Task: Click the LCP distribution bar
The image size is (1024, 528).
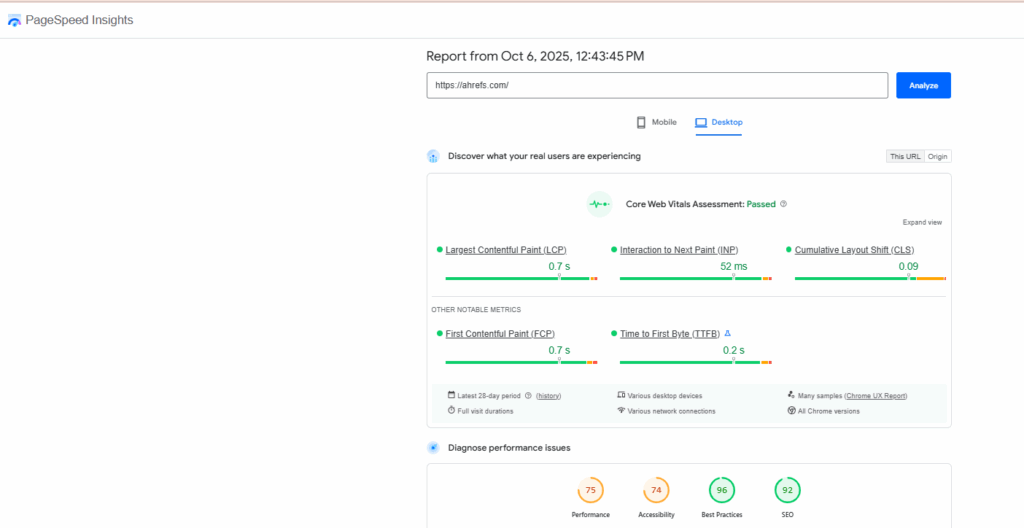Action: [521, 278]
